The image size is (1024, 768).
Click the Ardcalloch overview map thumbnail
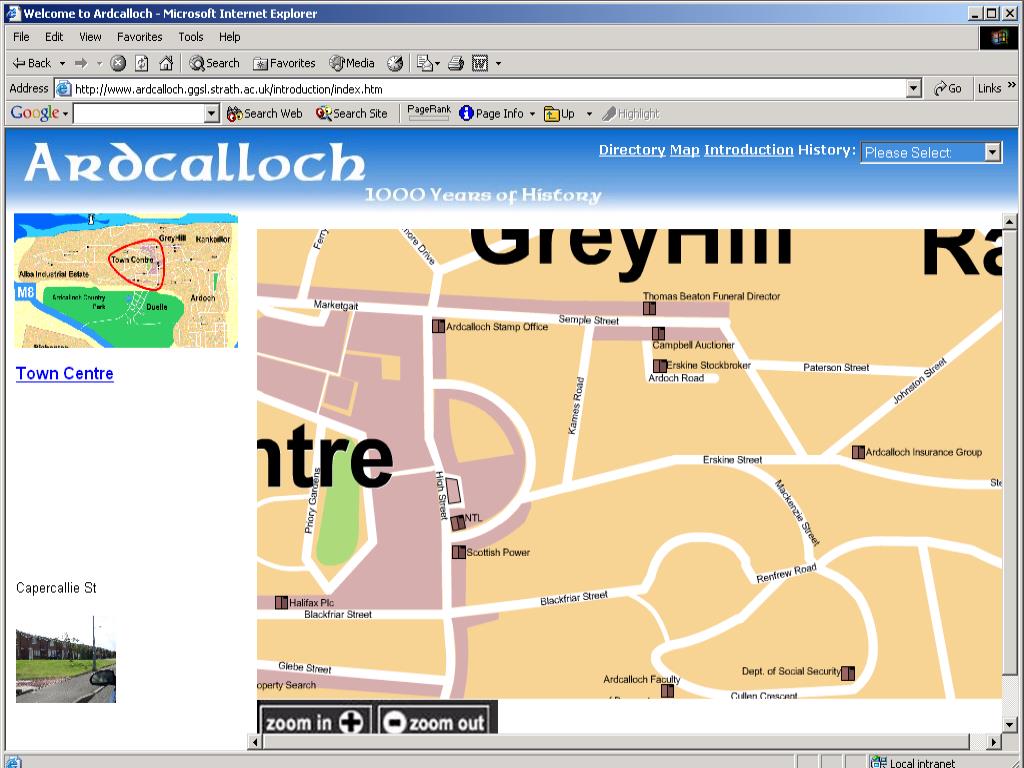(x=126, y=280)
